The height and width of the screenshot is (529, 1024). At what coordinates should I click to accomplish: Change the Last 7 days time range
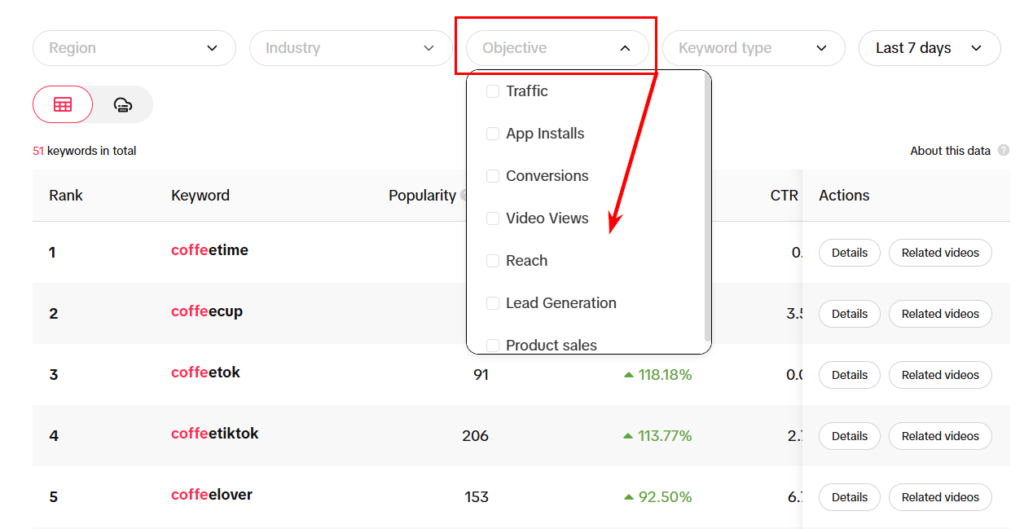929,48
